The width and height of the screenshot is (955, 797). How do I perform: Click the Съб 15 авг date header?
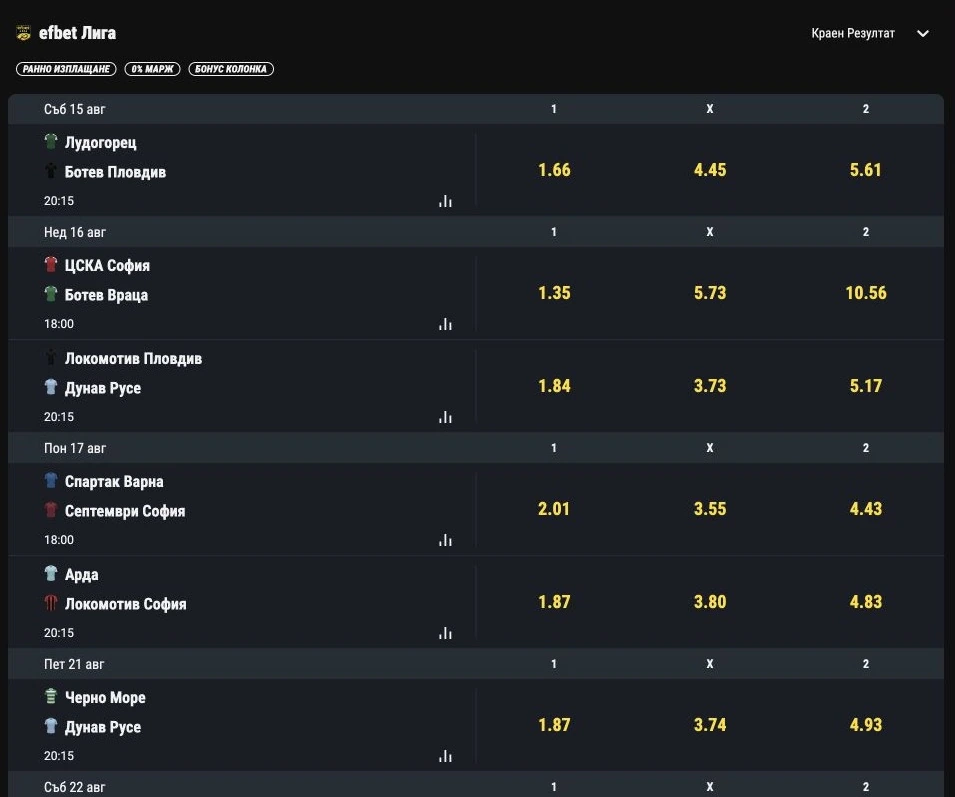[74, 110]
